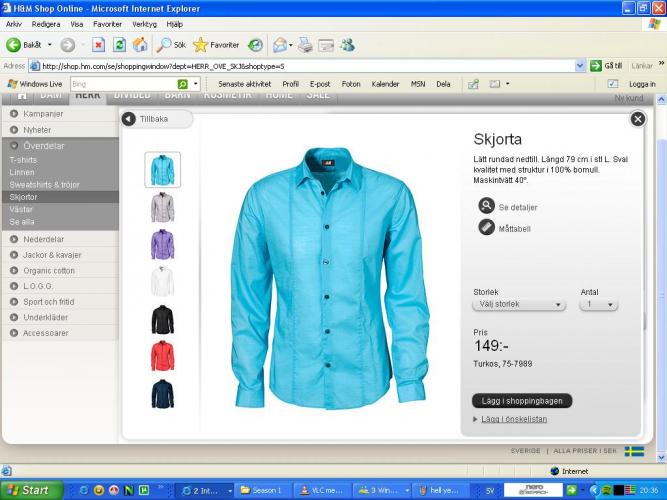Click the Sök search toolbar icon

tap(163, 45)
